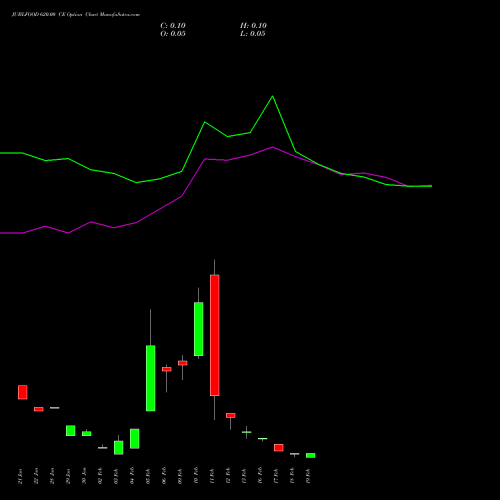Select the small green candle for 19 Feb
Viewport: 500px width, 500px height.
[311, 455]
